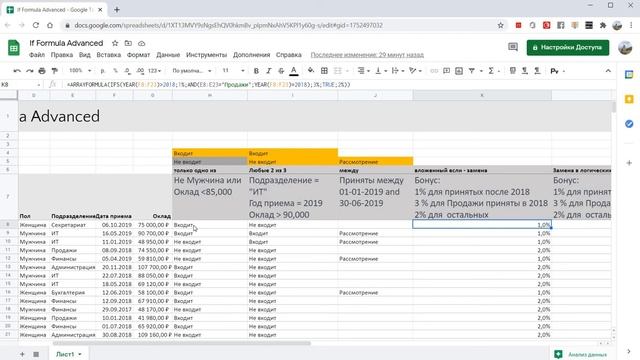The height and width of the screenshot is (360, 640).
Task: Open text wrapping options
Action: (x=397, y=71)
